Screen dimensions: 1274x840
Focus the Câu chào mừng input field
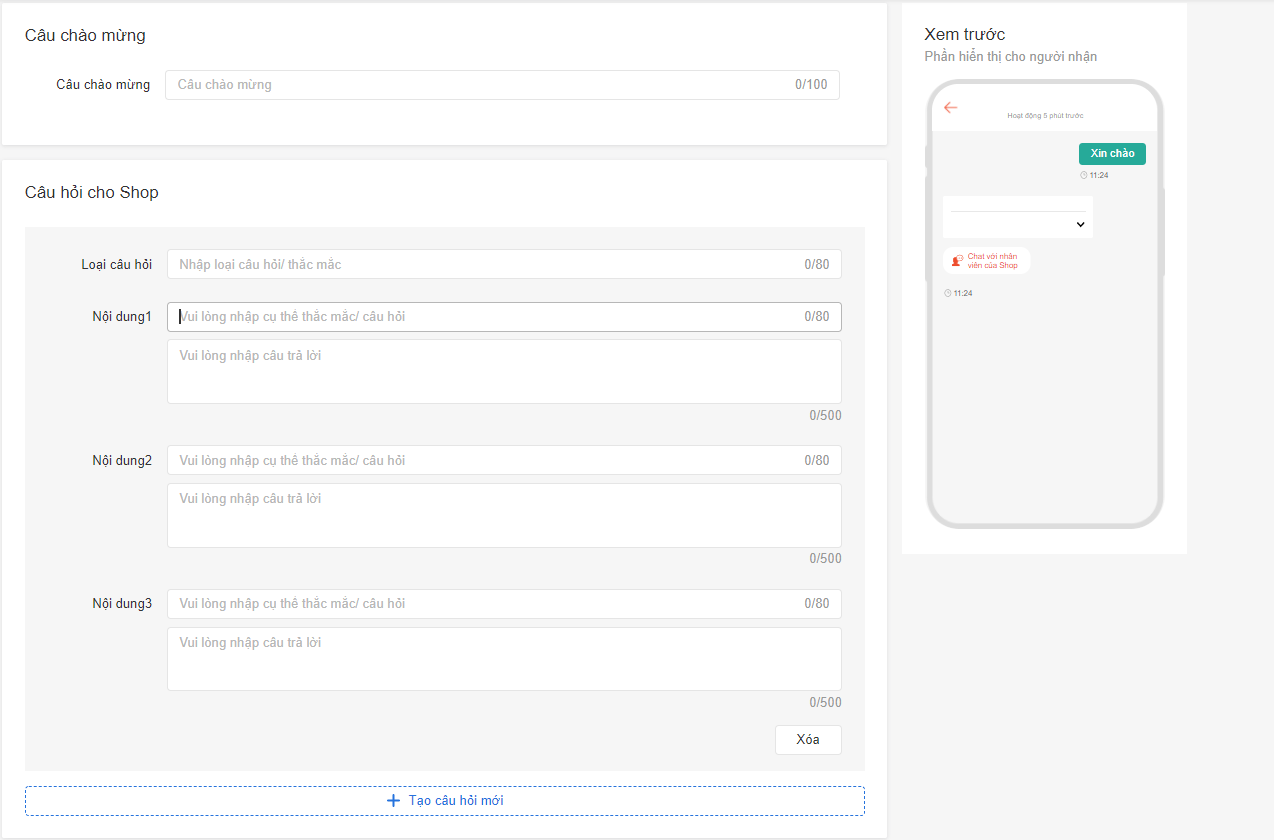point(480,85)
